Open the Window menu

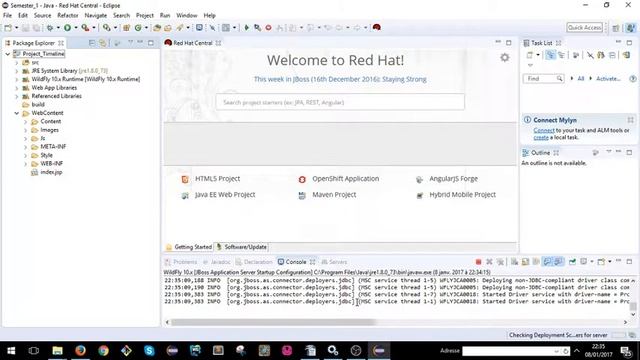(x=187, y=16)
